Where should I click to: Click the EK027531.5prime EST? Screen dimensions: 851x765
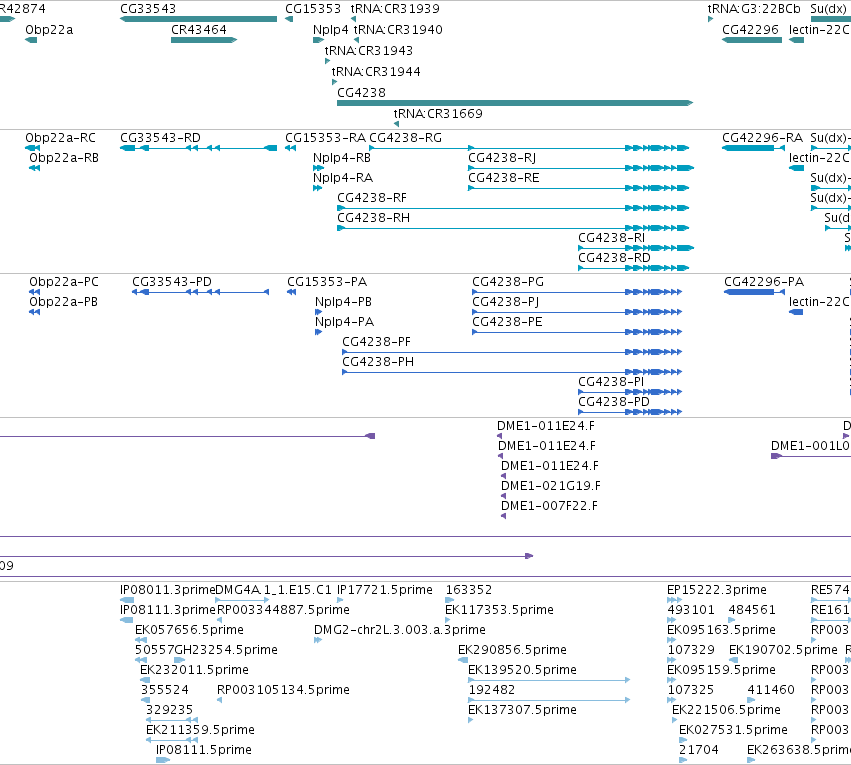click(x=682, y=740)
